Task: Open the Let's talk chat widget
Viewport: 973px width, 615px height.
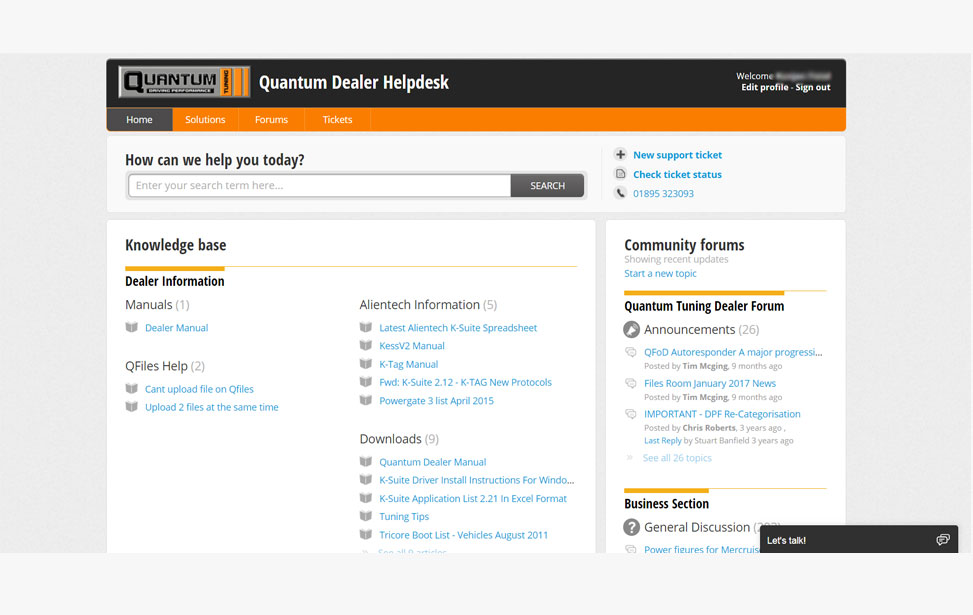Action: click(x=859, y=540)
